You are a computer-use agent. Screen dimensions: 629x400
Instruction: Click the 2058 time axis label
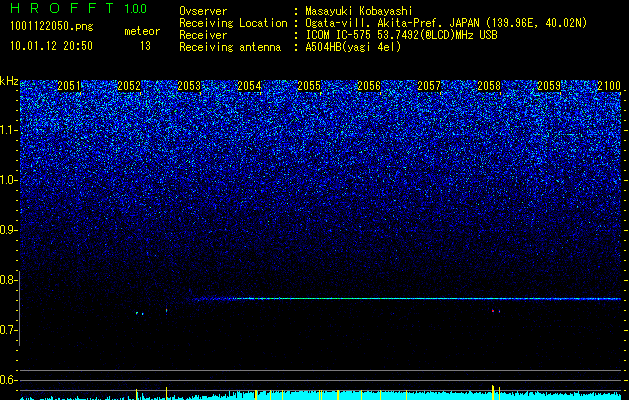pyautogui.click(x=489, y=86)
